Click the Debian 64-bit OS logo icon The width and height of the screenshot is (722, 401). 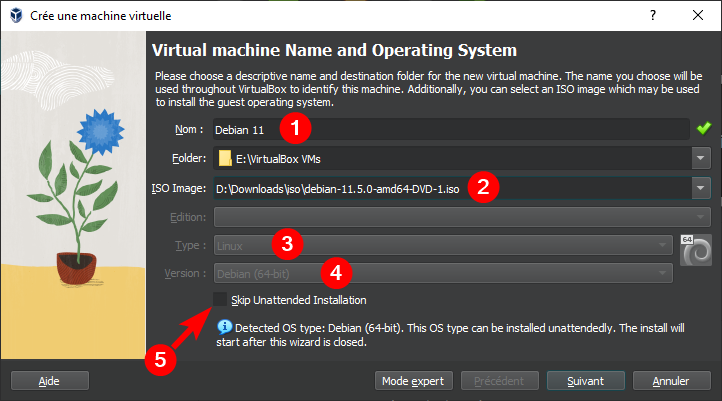pos(696,250)
